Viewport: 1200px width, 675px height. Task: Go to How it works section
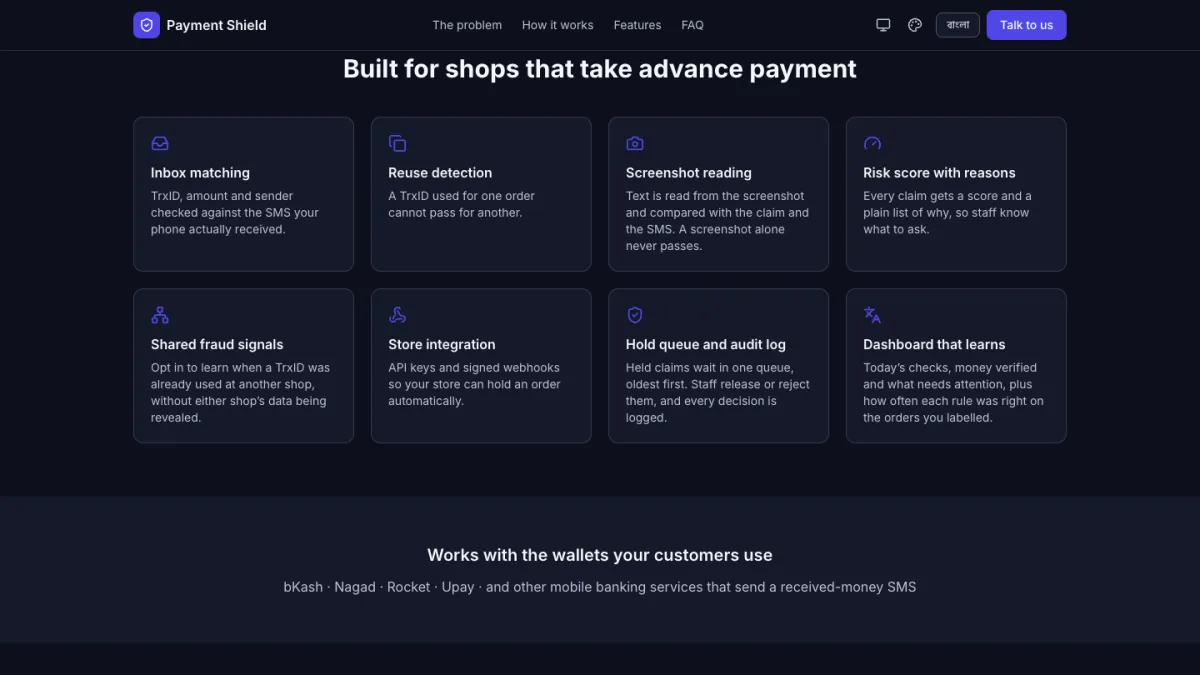pos(557,25)
